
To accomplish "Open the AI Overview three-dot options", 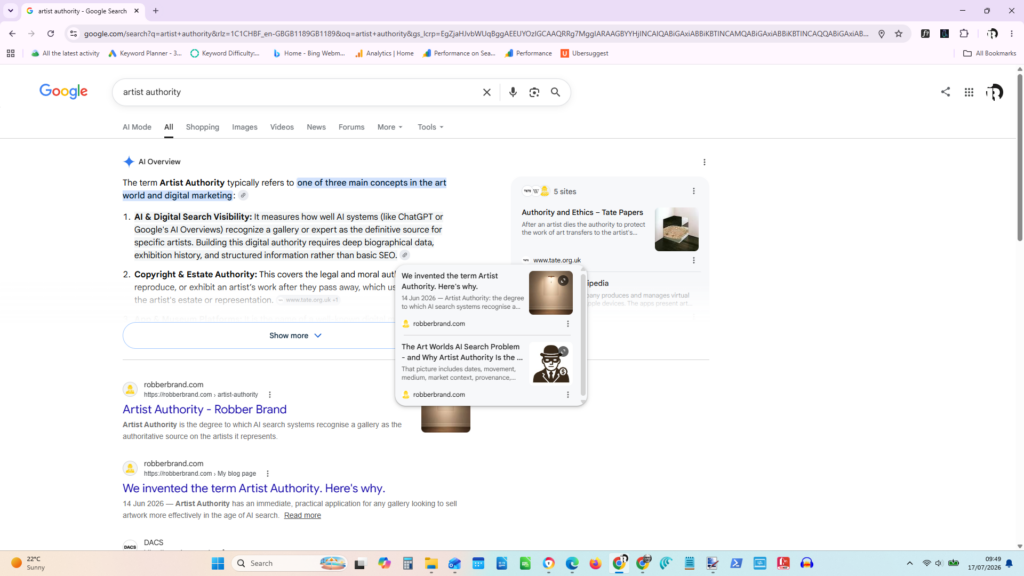I will coord(704,162).
